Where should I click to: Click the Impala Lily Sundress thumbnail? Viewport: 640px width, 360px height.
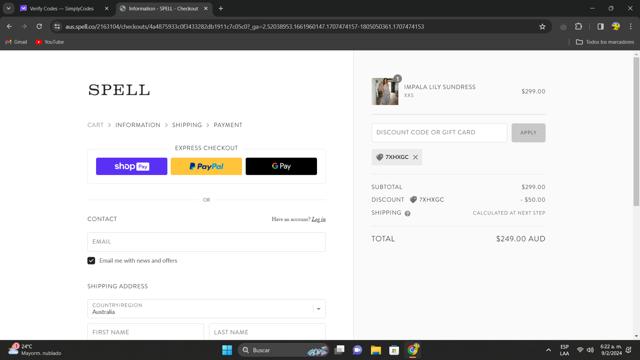tap(385, 91)
